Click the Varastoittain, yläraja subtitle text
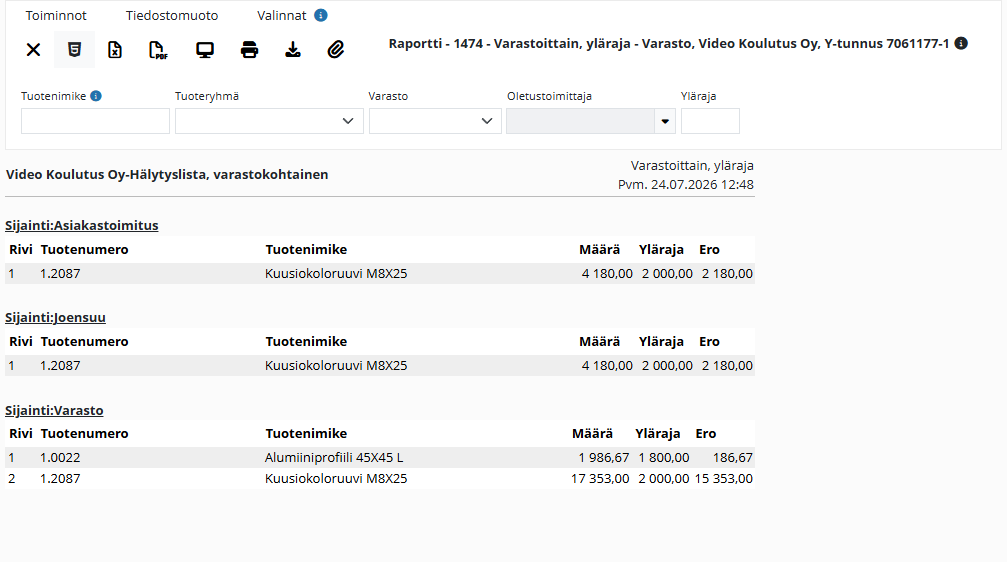 692,166
